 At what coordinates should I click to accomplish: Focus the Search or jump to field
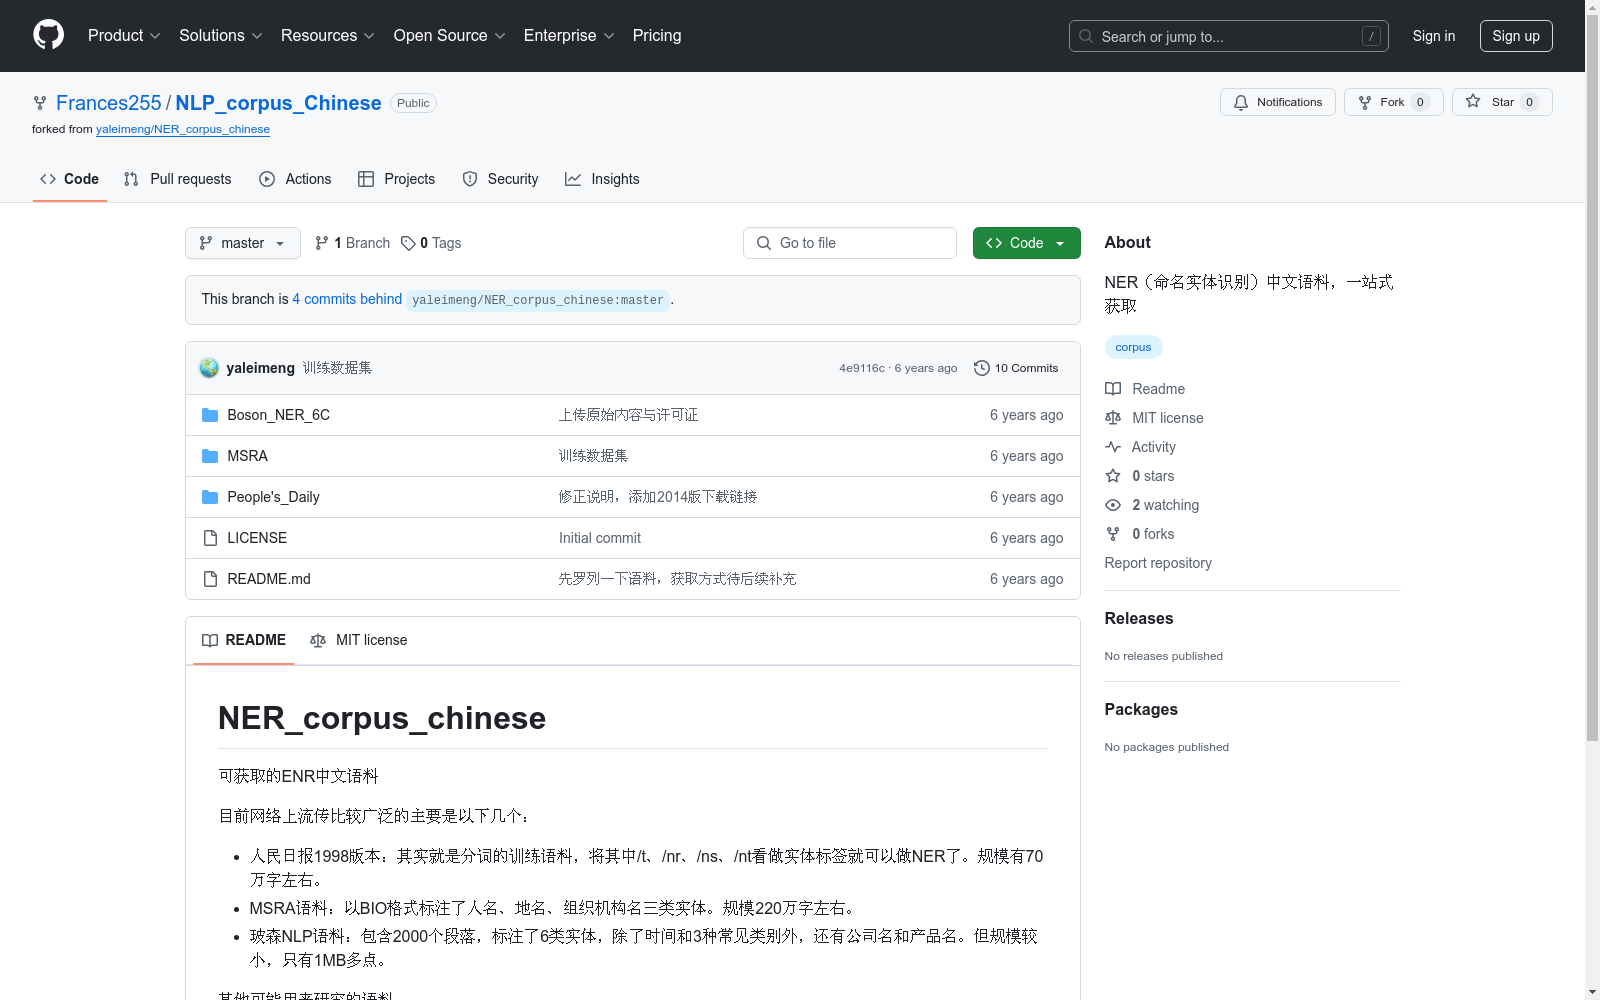click(x=1228, y=36)
